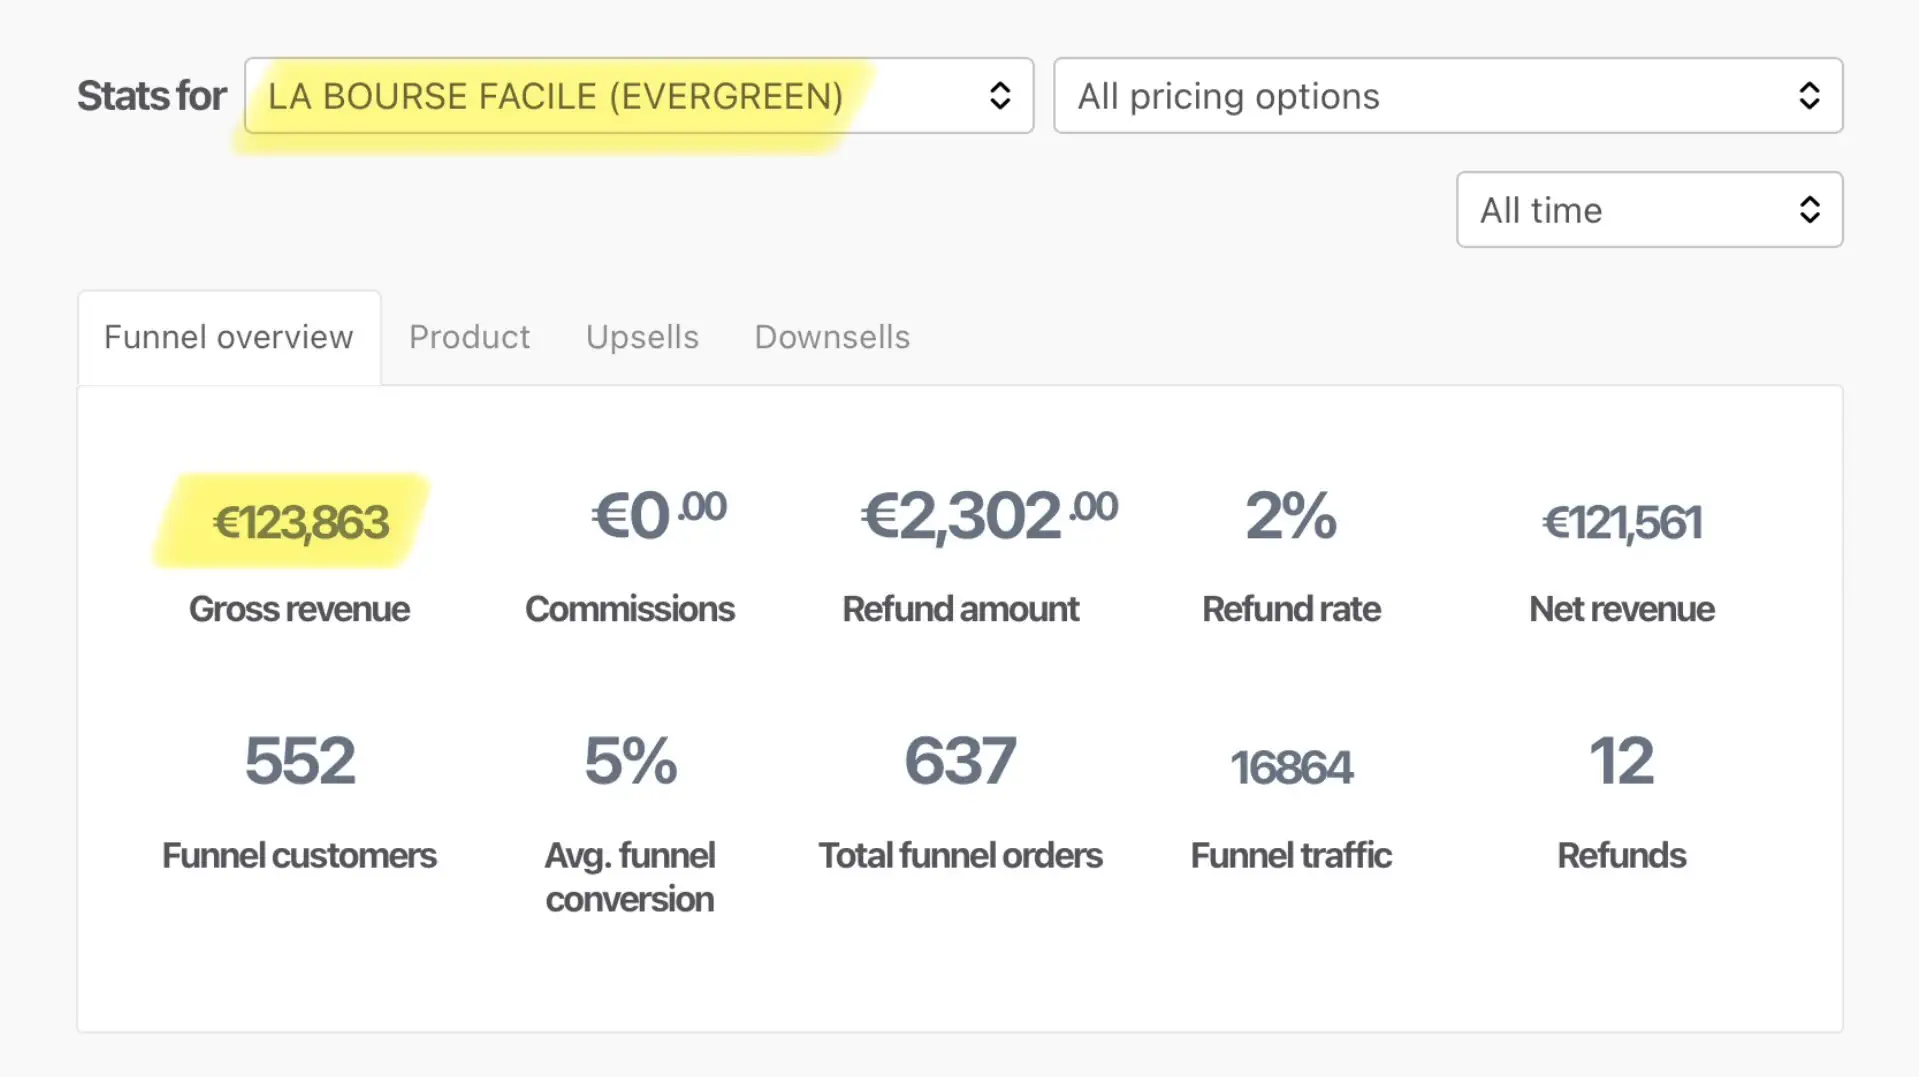The width and height of the screenshot is (1919, 1077).
Task: Click the highlighted €123,863 gross revenue figure
Action: click(300, 522)
